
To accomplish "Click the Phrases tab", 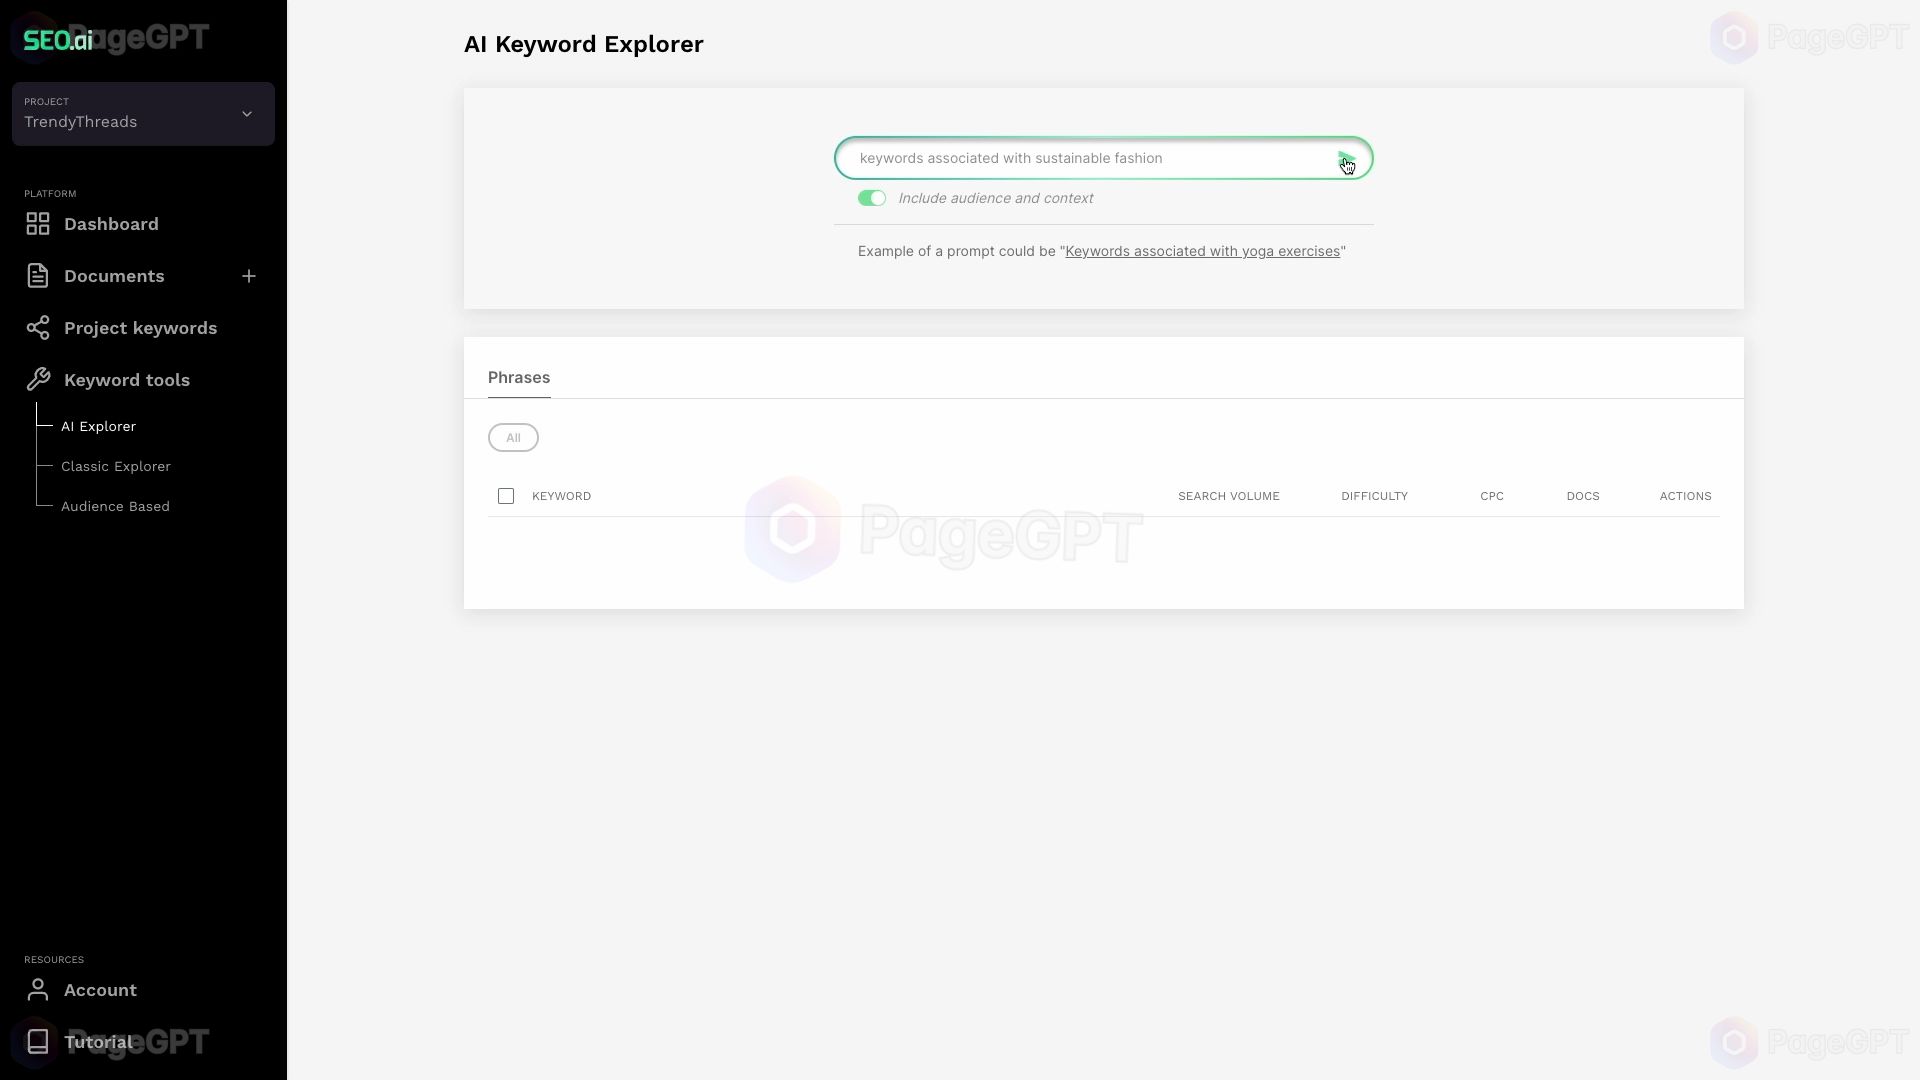I will [518, 377].
